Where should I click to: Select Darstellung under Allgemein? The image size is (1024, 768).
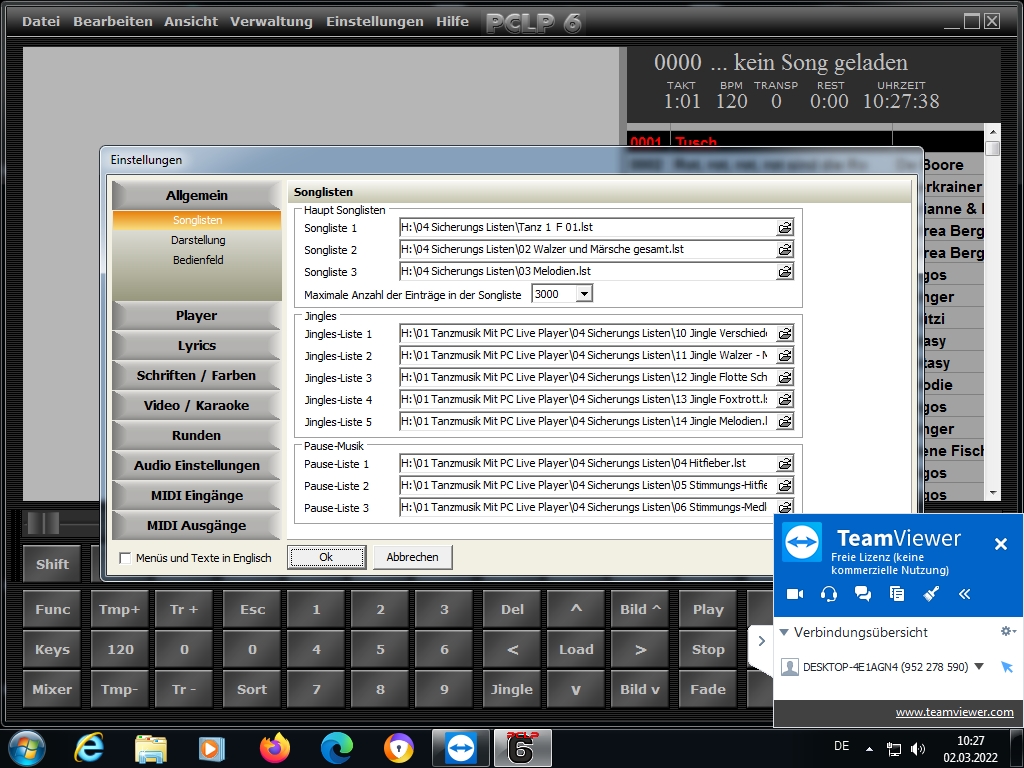[x=197, y=240]
